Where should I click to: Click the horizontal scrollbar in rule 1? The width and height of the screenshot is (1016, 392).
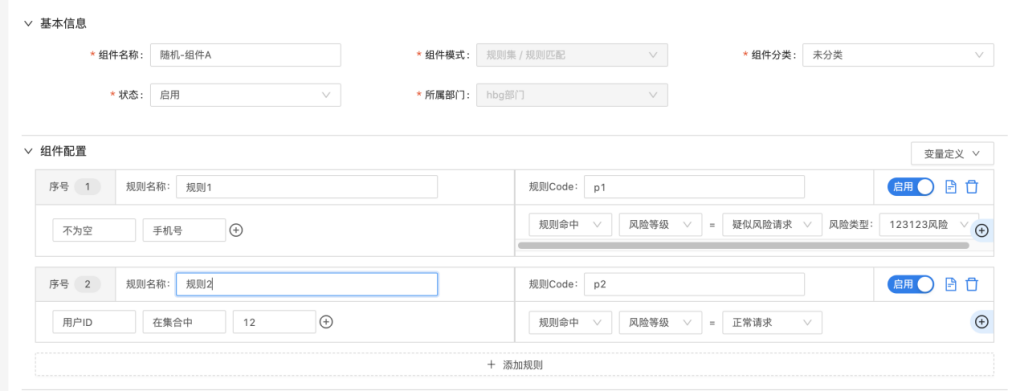[743, 246]
